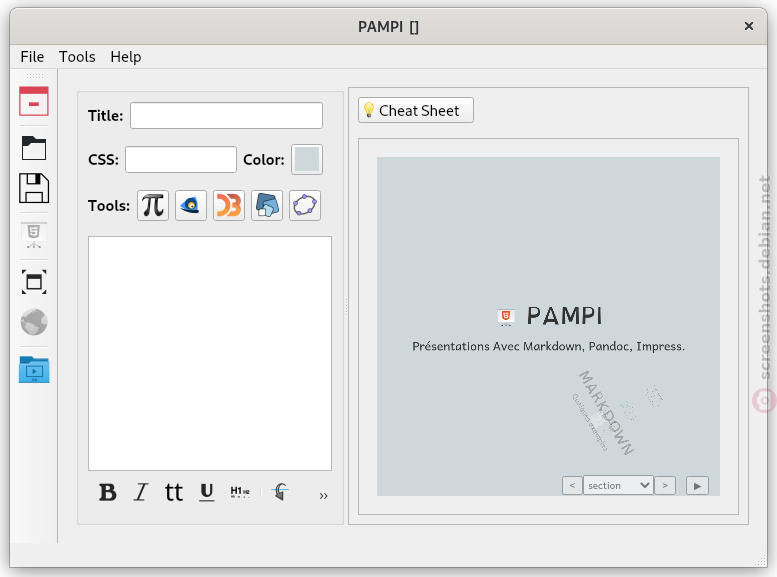
Task: Open the Help menu
Action: (126, 57)
